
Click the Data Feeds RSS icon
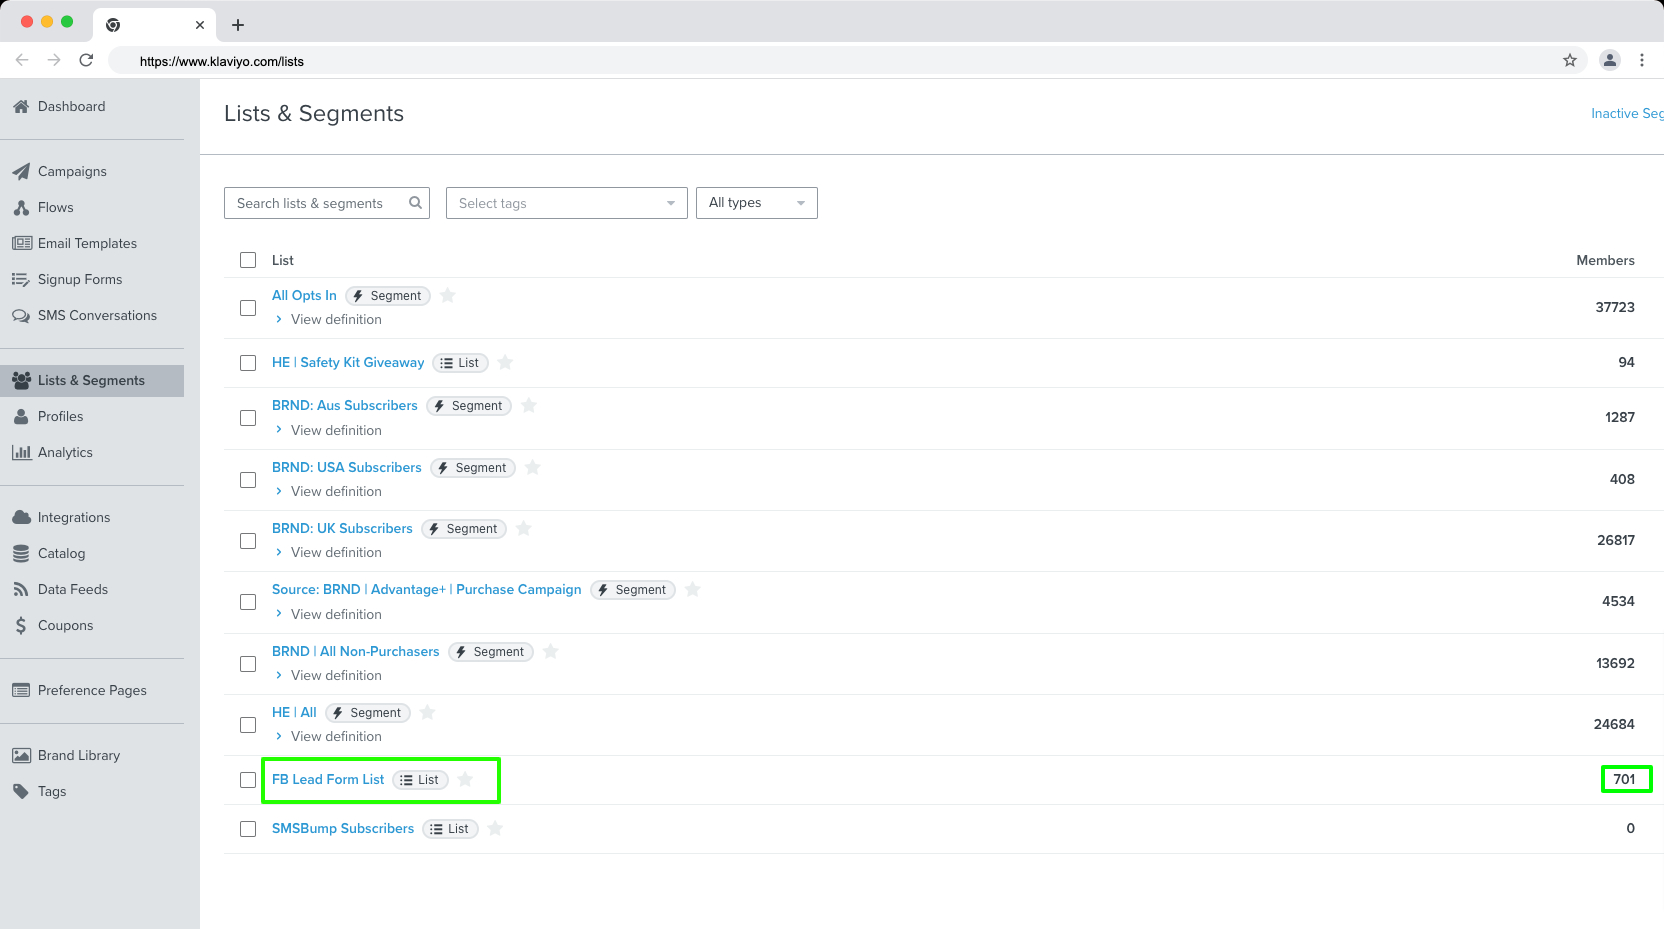[x=21, y=590]
